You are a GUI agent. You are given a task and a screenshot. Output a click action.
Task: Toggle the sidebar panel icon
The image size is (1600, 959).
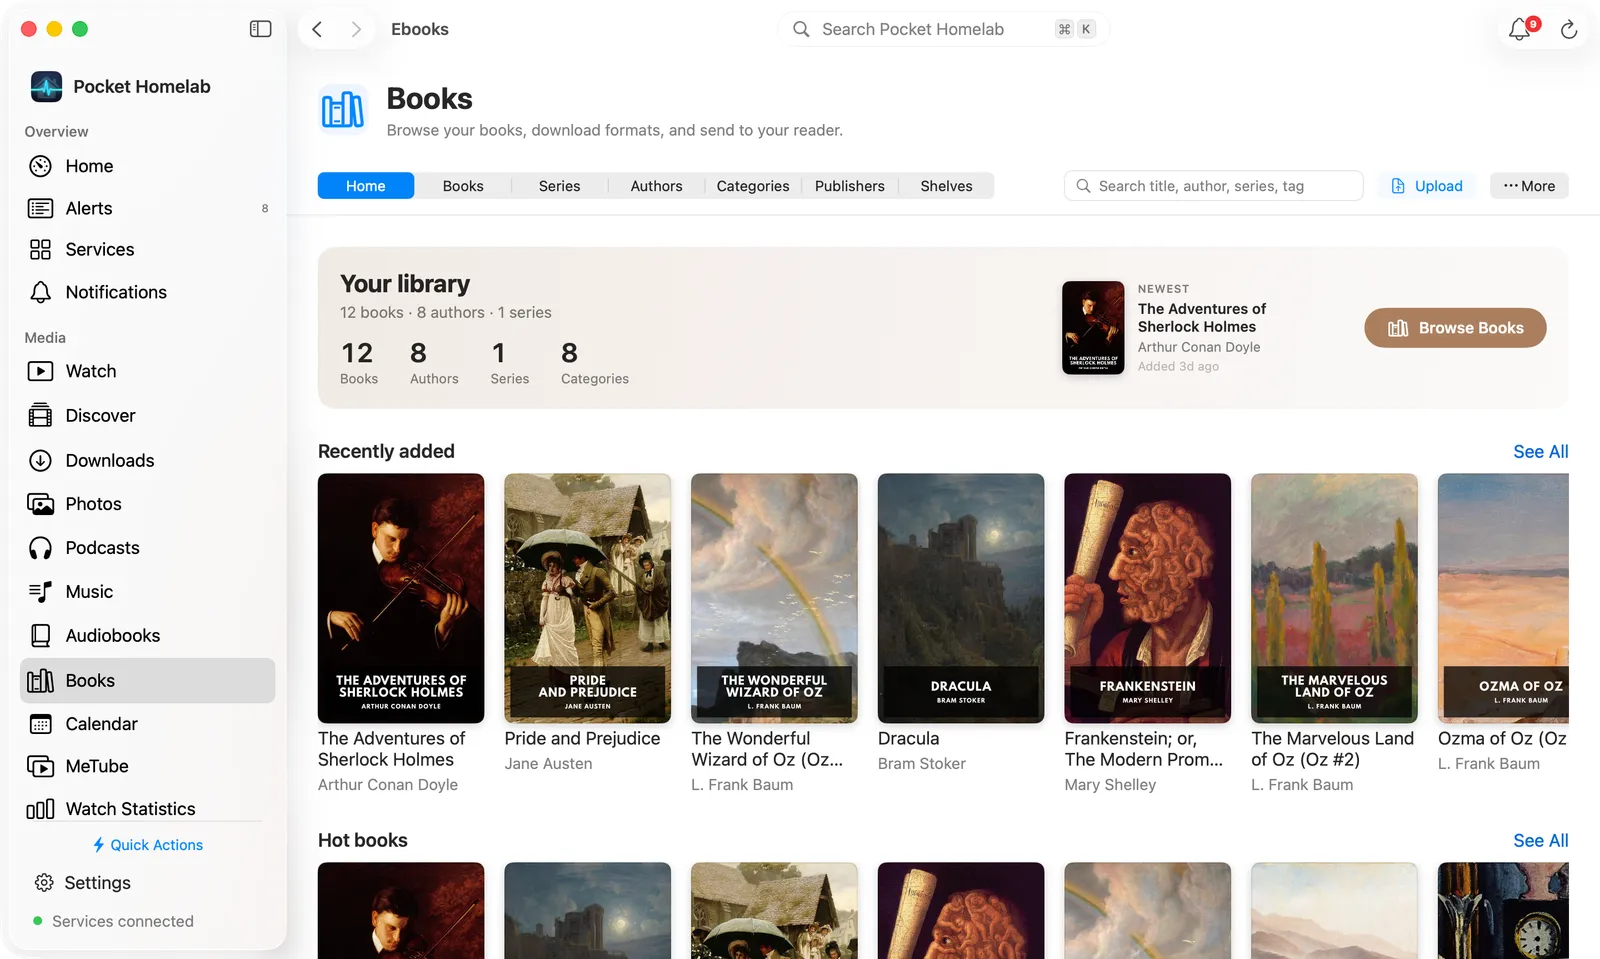(260, 29)
